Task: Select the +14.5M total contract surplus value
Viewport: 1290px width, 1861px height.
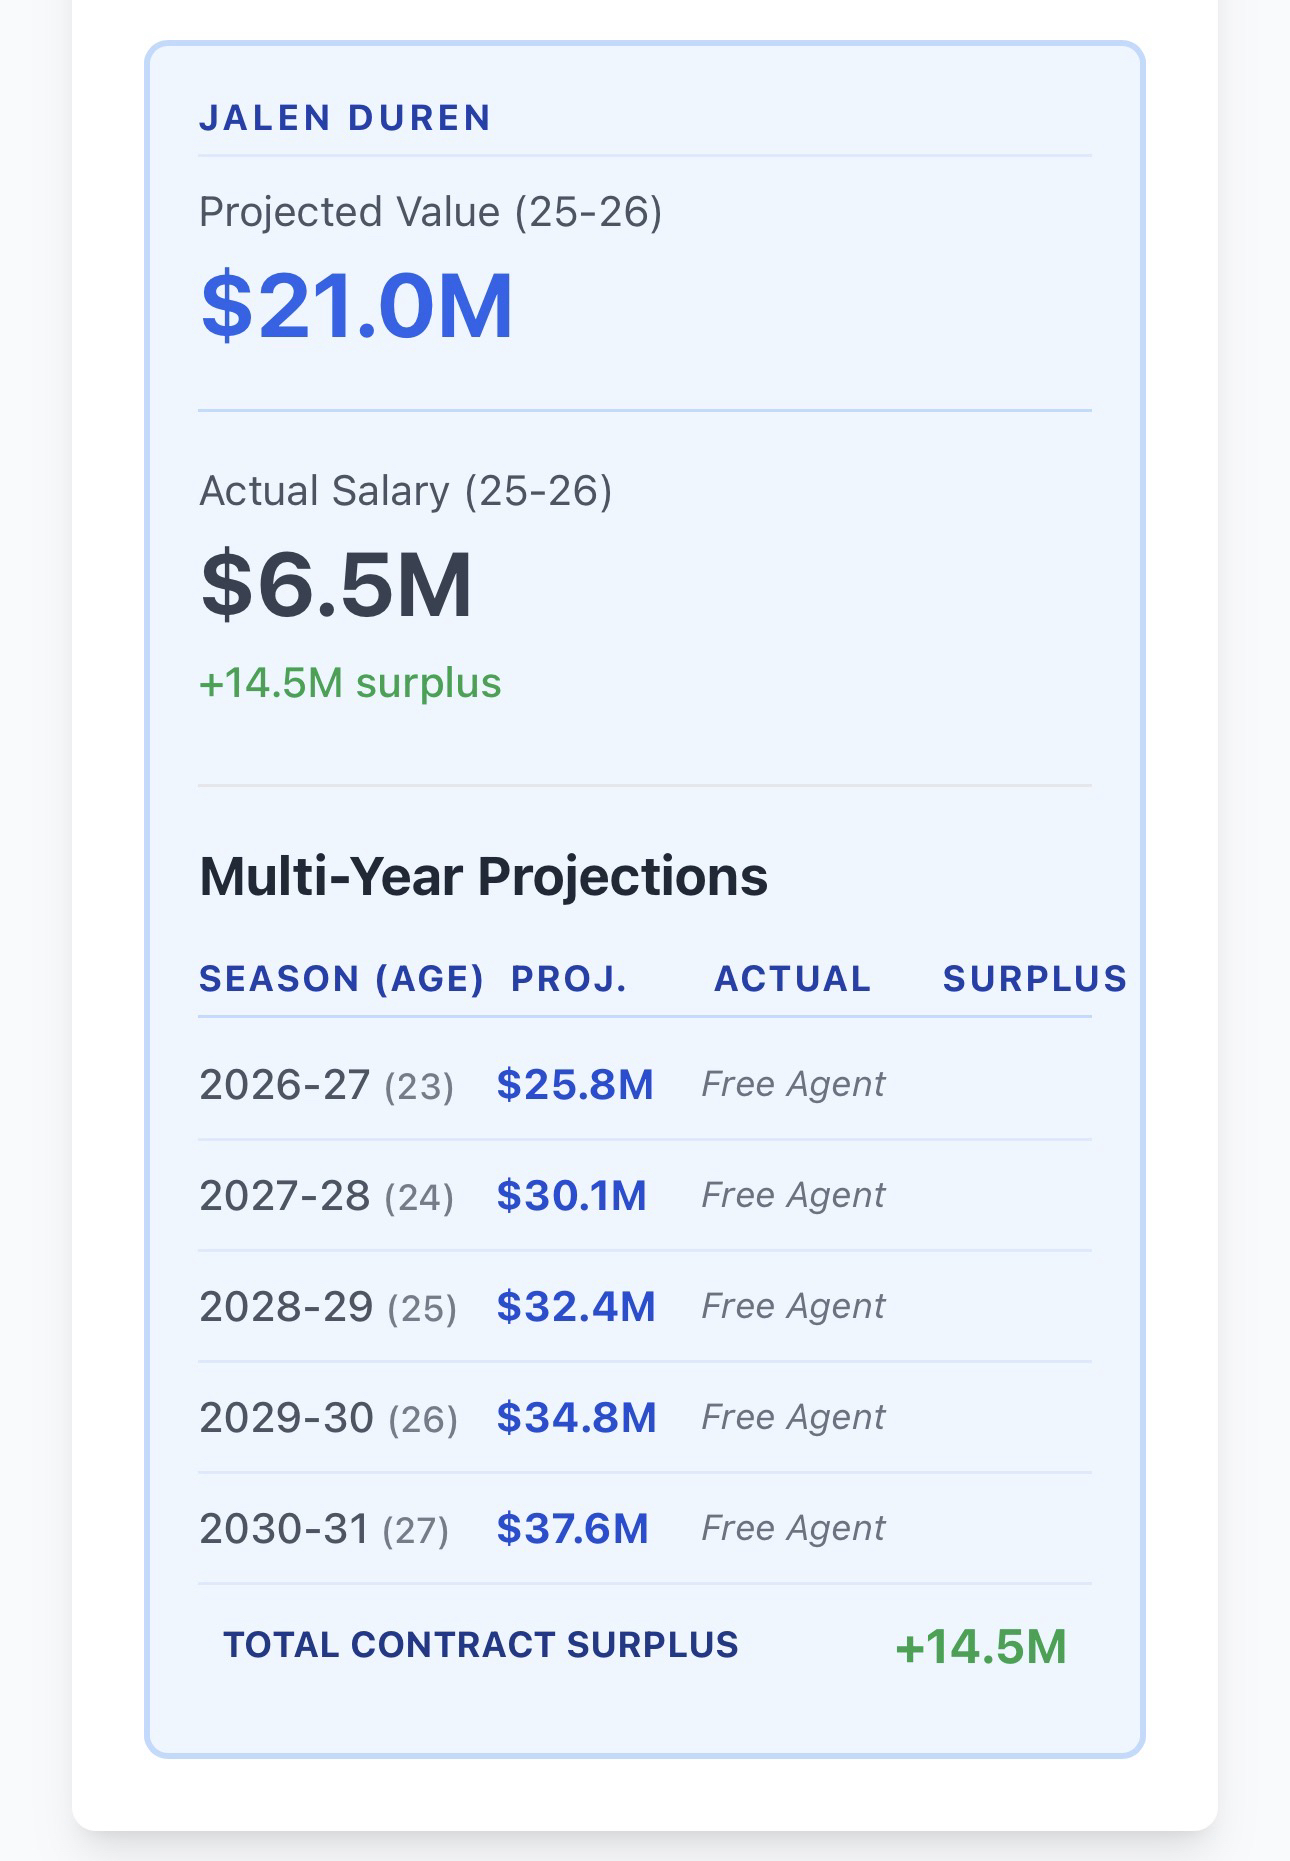Action: pyautogui.click(x=981, y=1647)
